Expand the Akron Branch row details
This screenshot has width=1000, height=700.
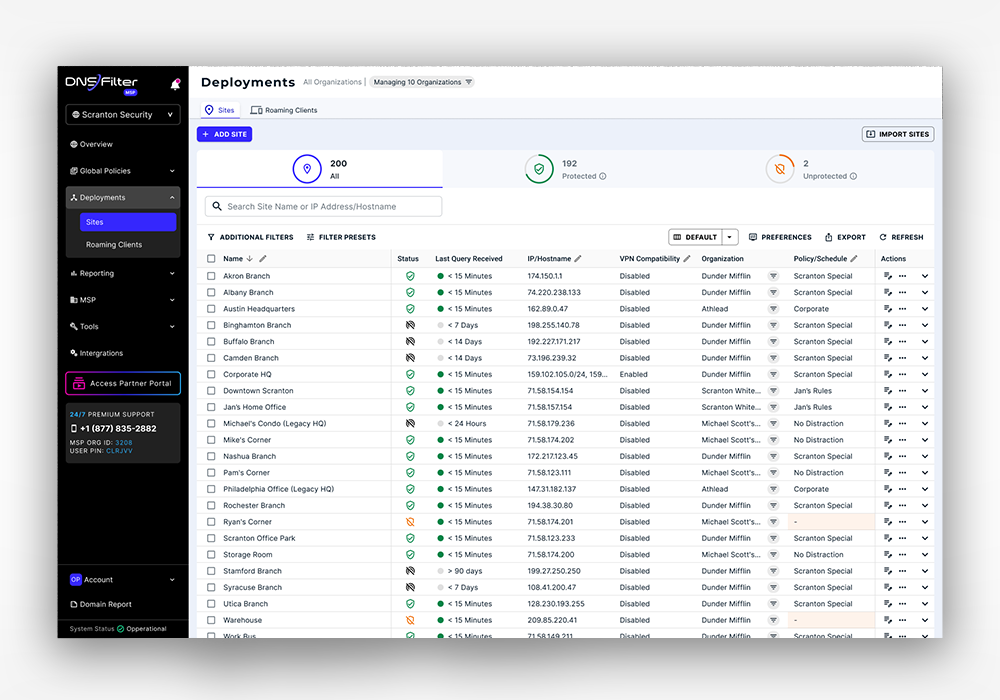[925, 276]
